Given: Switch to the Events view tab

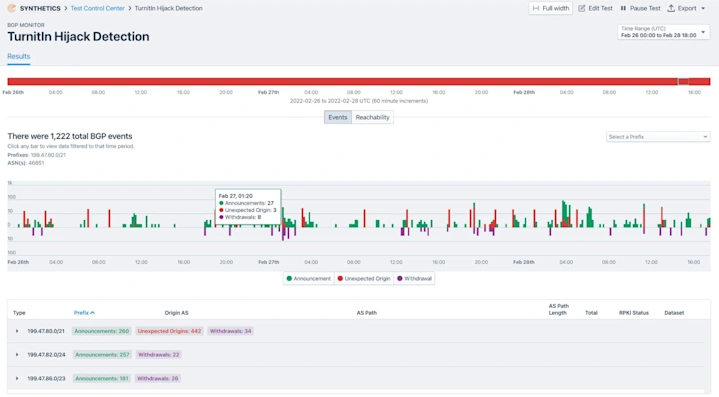Looking at the screenshot, I should tap(337, 117).
